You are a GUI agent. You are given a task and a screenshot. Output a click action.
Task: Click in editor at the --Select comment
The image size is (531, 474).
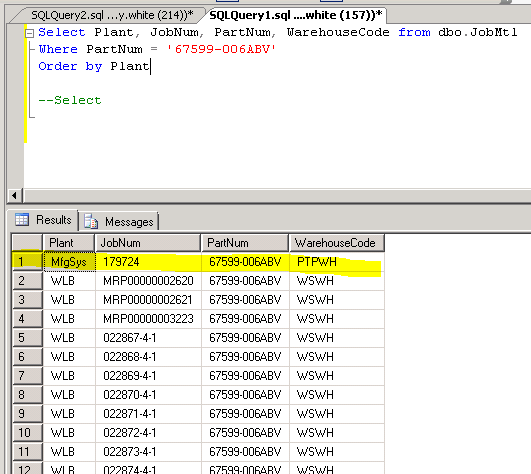(x=70, y=100)
